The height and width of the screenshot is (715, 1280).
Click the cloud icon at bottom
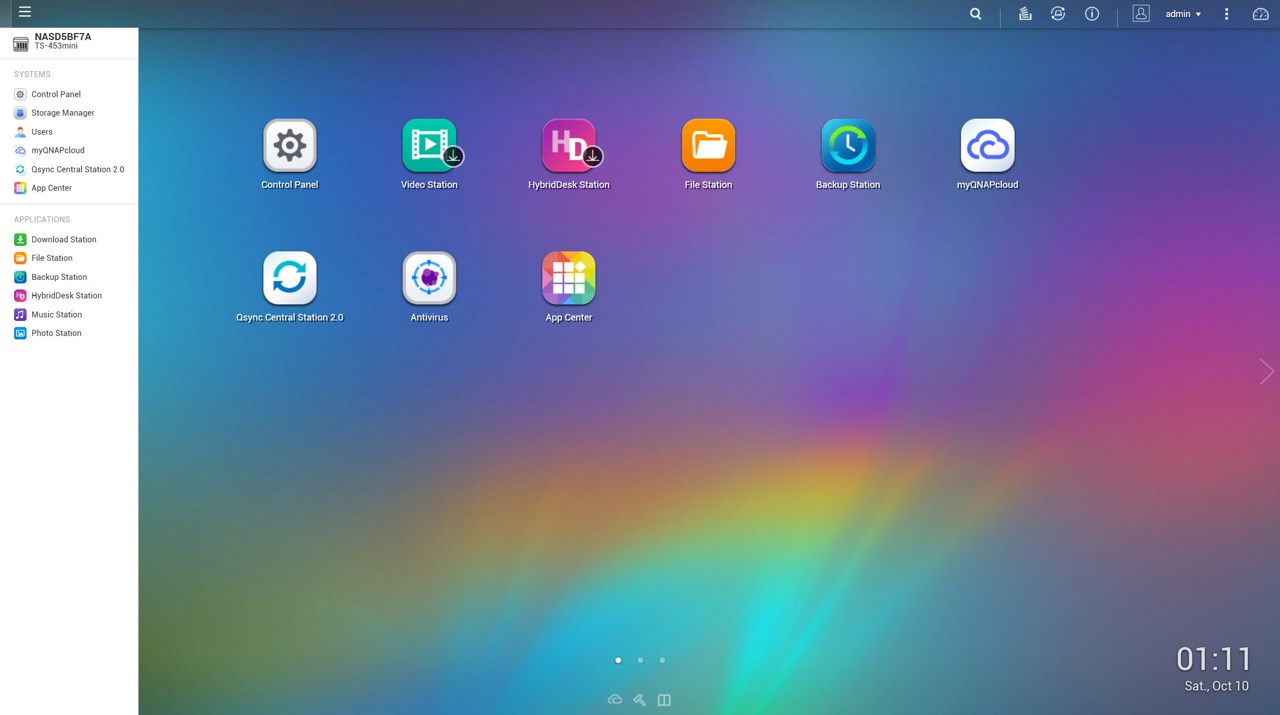pyautogui.click(x=615, y=700)
